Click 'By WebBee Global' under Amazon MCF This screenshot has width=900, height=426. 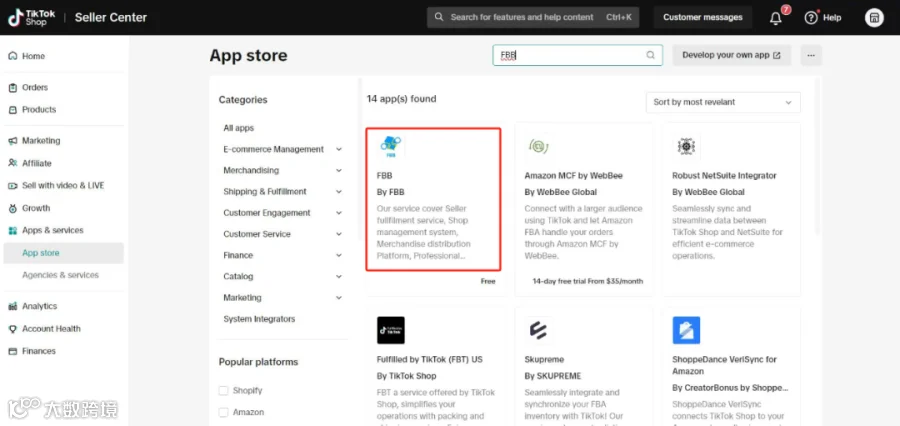tap(560, 192)
